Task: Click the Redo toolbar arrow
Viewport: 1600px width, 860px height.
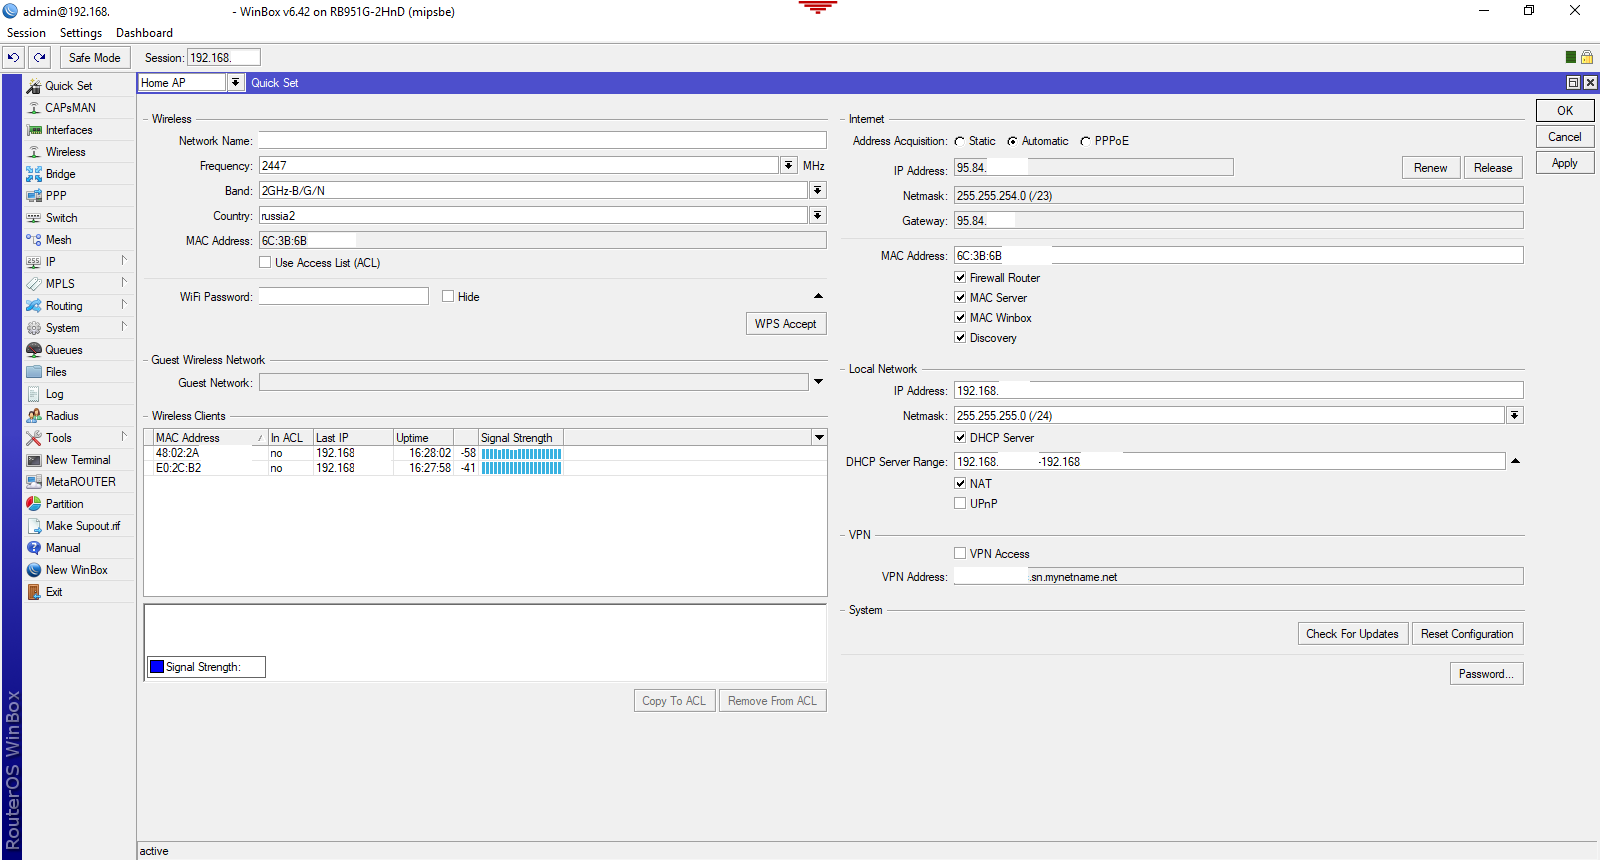Action: tap(40, 57)
